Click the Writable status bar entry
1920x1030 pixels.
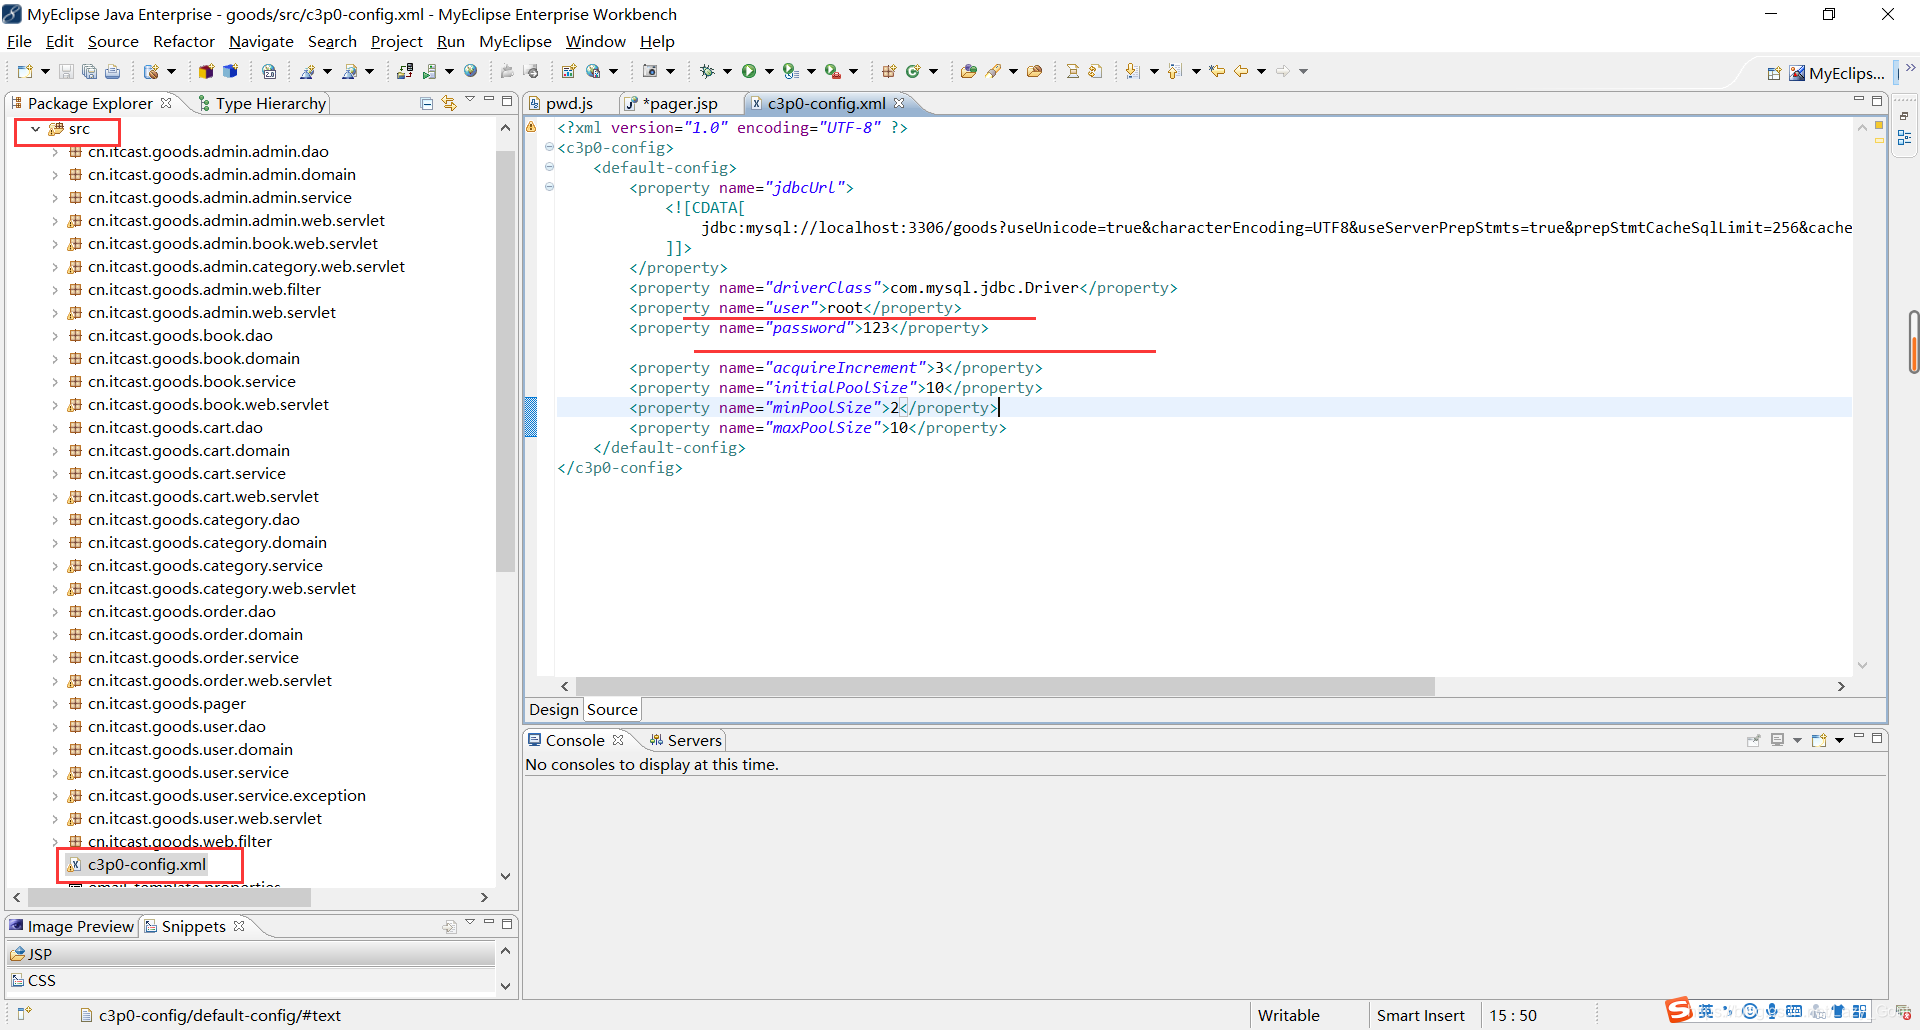(1288, 1015)
